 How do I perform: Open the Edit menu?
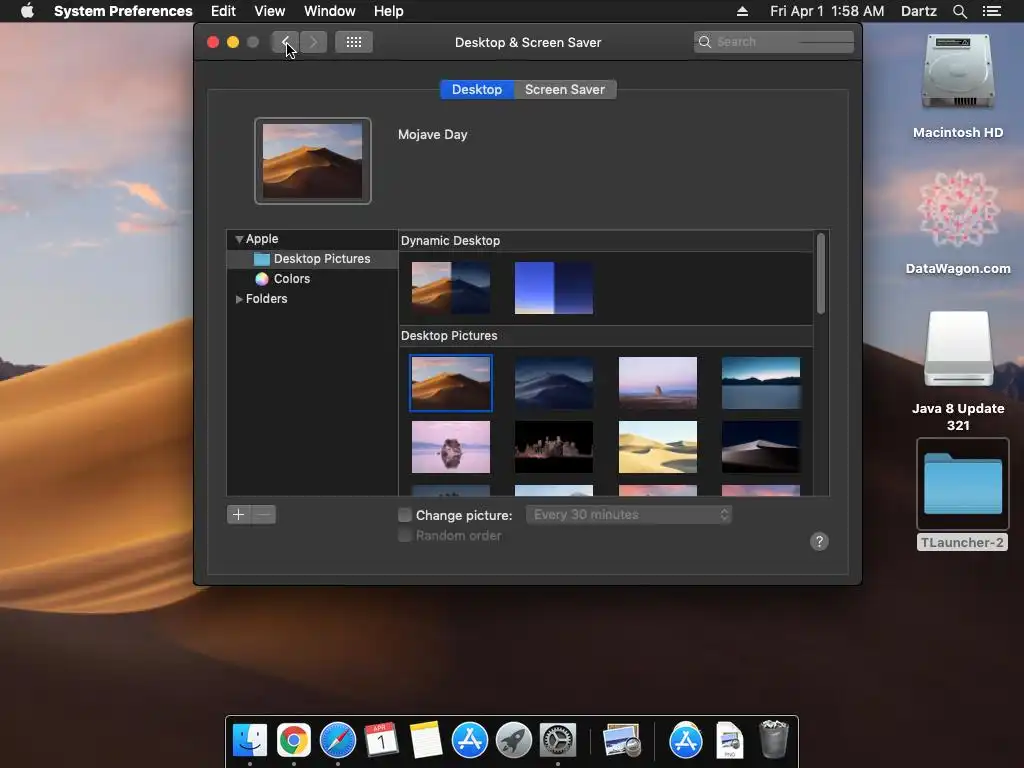tap(223, 11)
